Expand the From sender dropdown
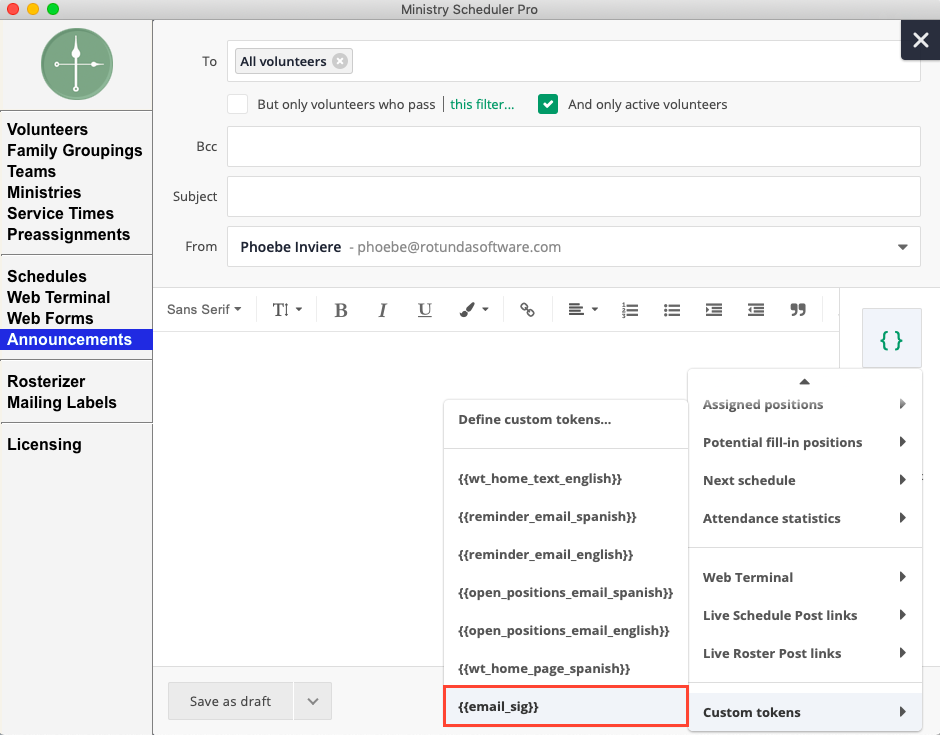The height and width of the screenshot is (735, 940). pos(902,247)
